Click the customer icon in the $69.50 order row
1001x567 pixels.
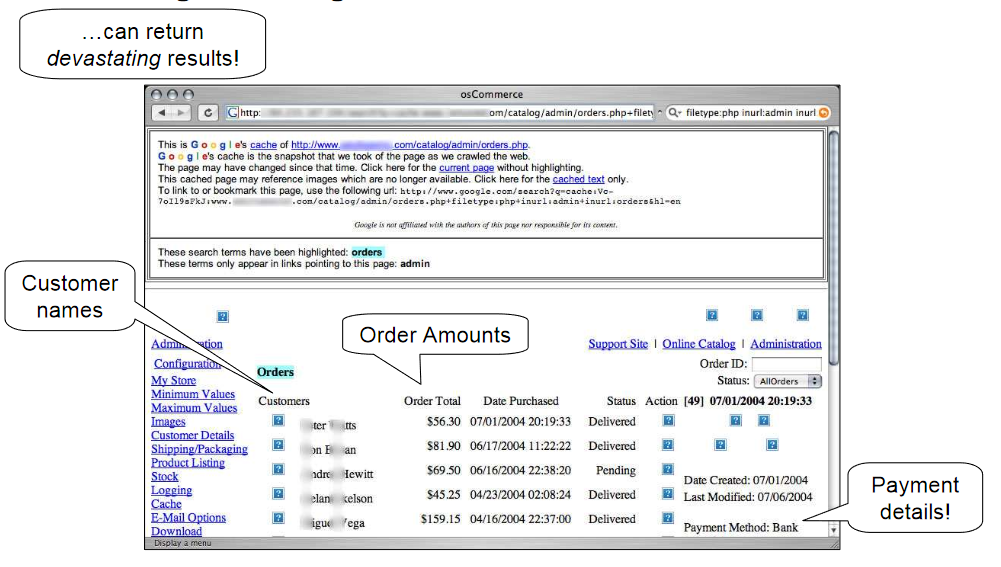tap(278, 469)
